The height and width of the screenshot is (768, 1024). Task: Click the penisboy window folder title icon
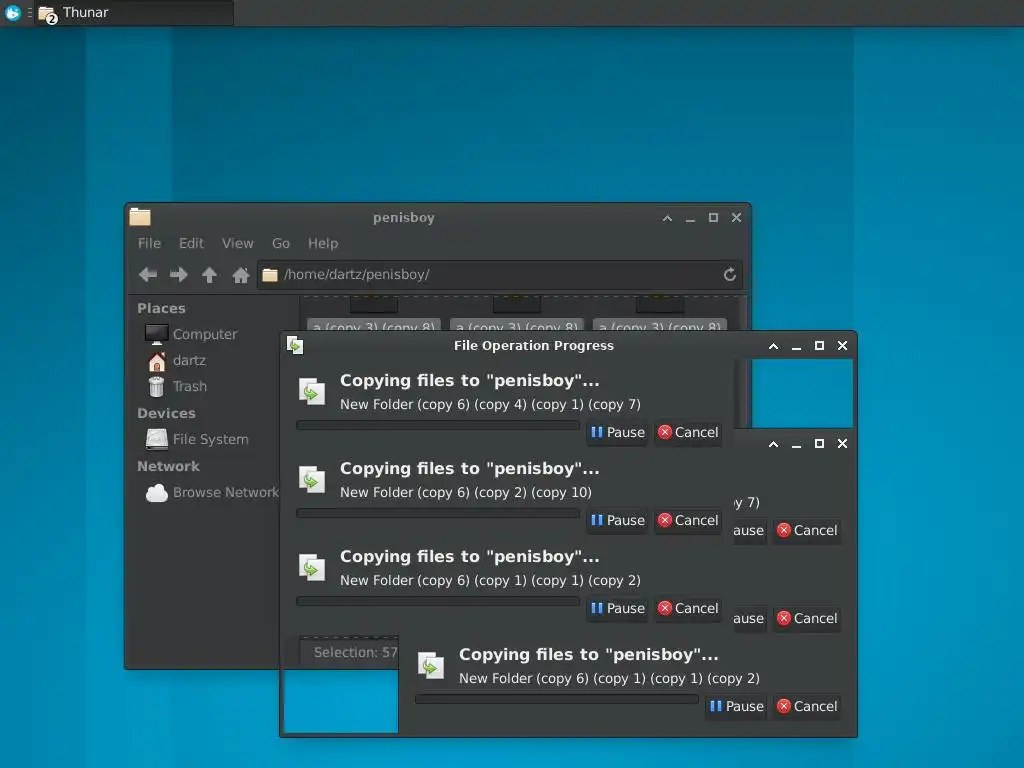140,217
